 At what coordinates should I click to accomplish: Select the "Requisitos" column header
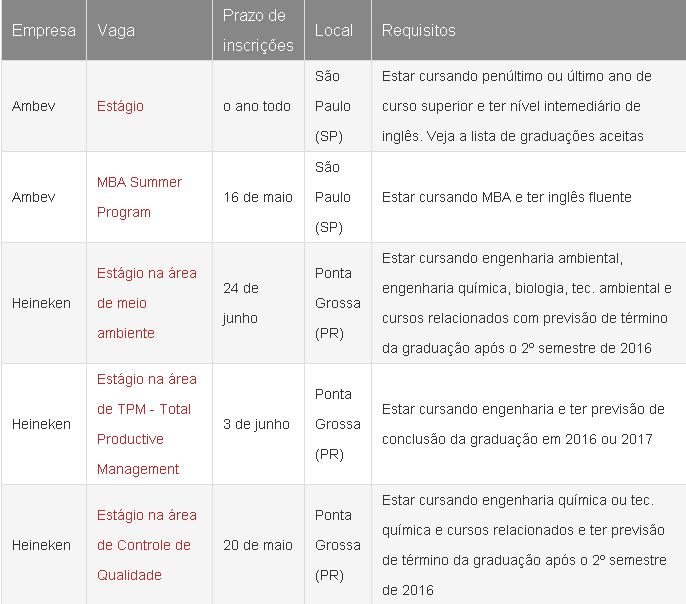[419, 30]
